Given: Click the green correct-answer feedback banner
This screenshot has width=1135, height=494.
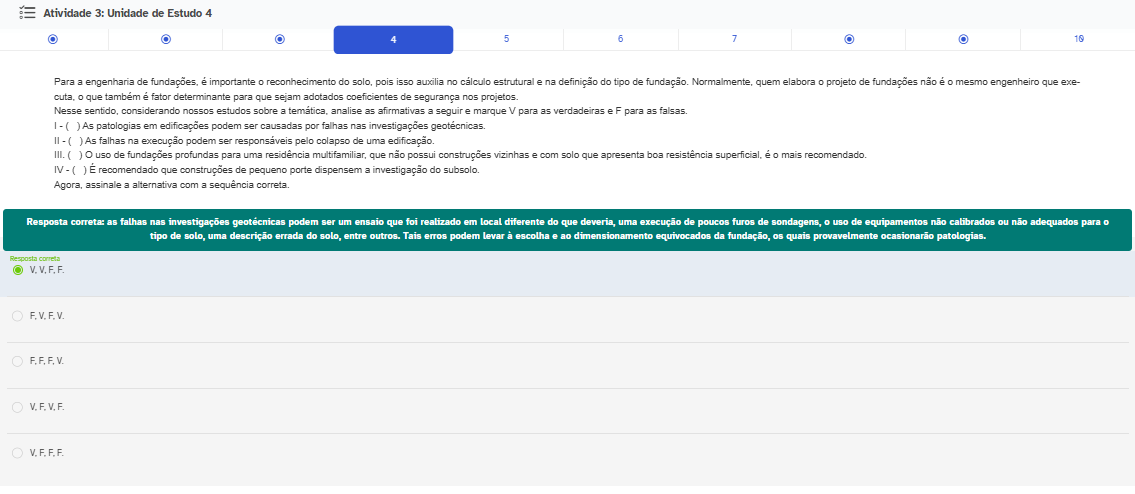Looking at the screenshot, I should pos(567,229).
